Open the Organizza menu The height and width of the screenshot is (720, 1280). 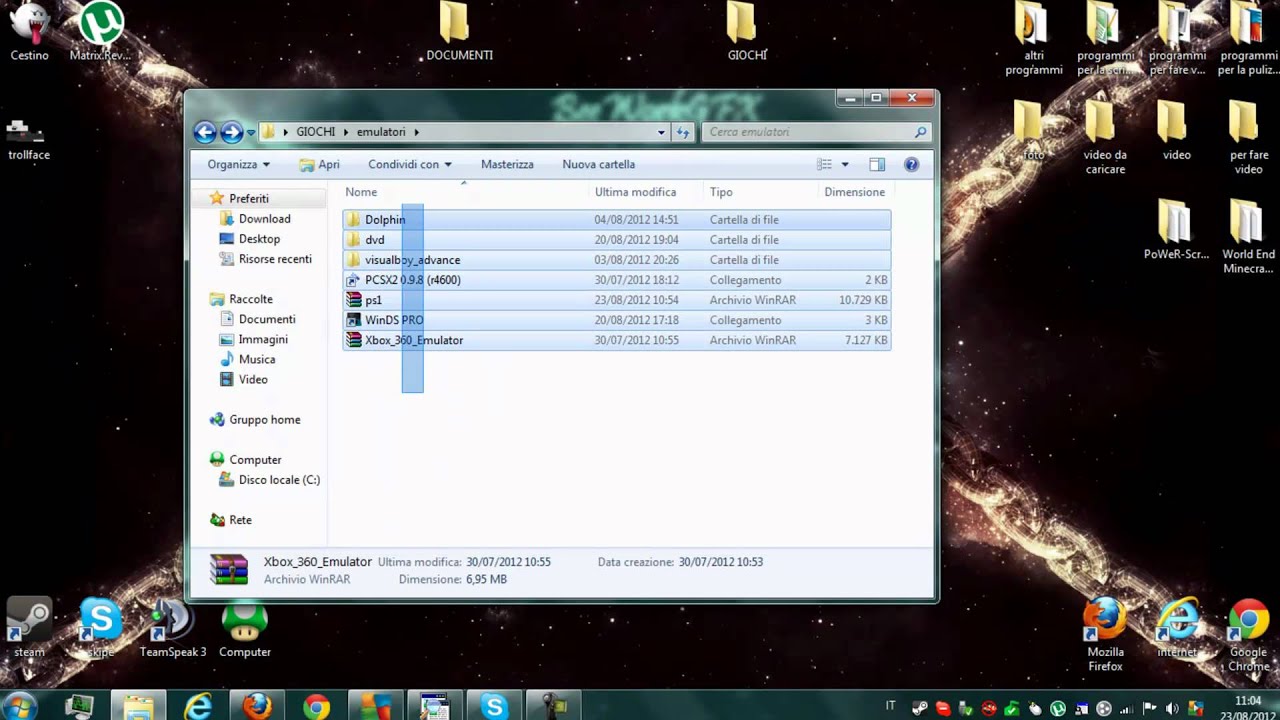pyautogui.click(x=239, y=164)
